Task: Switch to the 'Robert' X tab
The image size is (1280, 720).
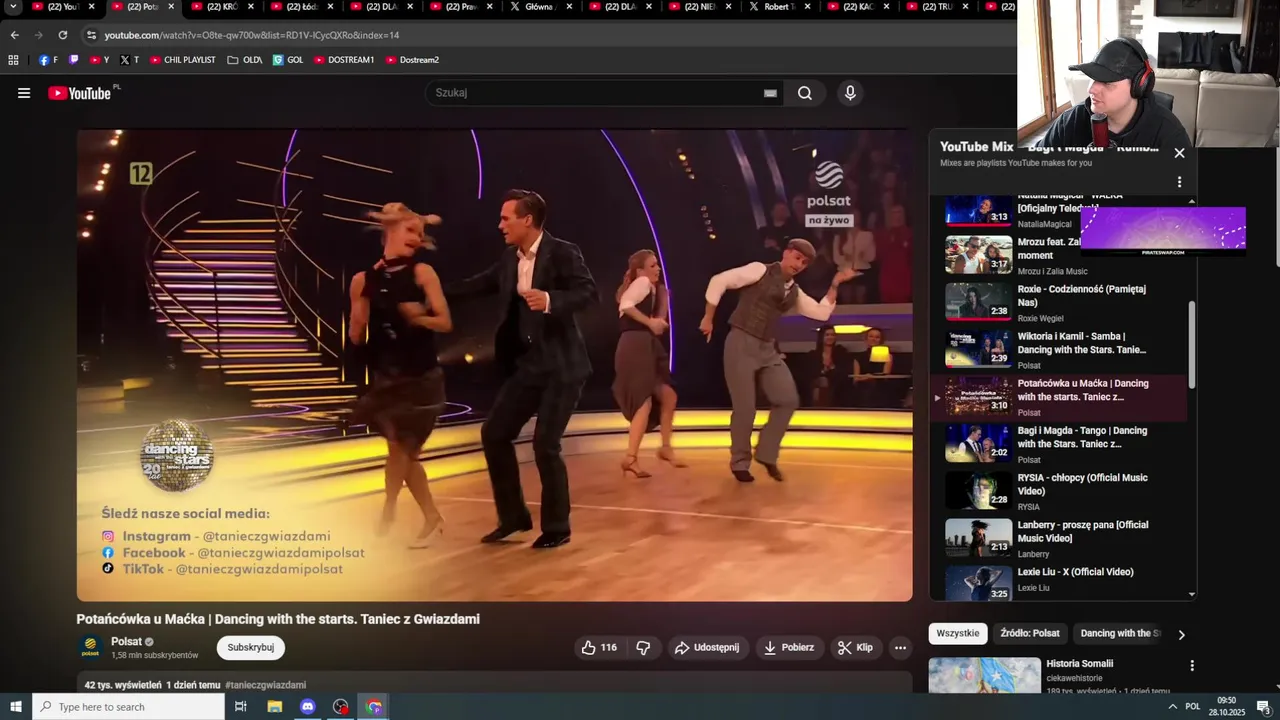Action: click(779, 7)
